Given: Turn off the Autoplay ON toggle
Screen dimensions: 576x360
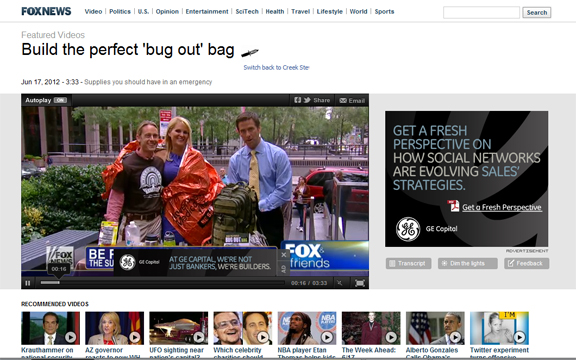Looking at the screenshot, I should pos(60,100).
